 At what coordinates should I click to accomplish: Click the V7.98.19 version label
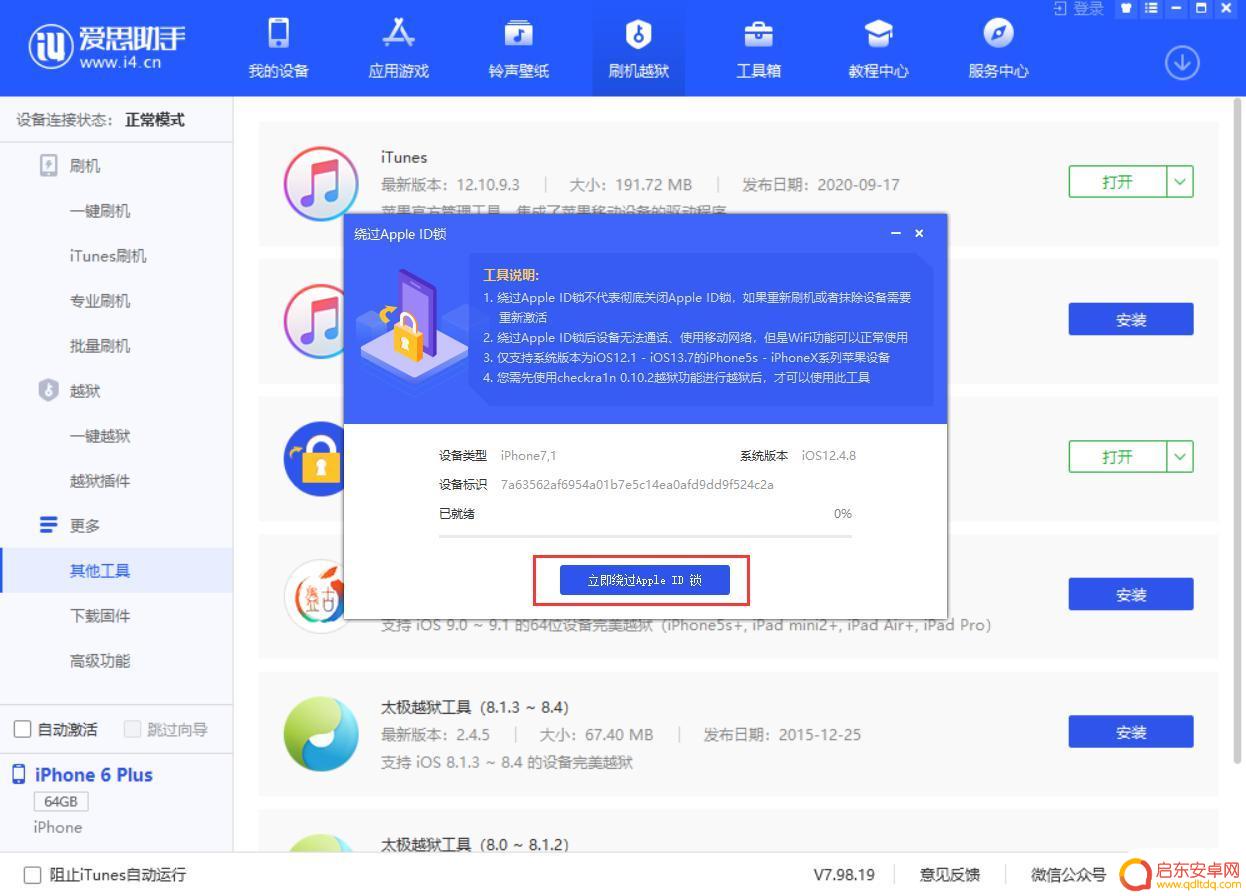(x=844, y=875)
